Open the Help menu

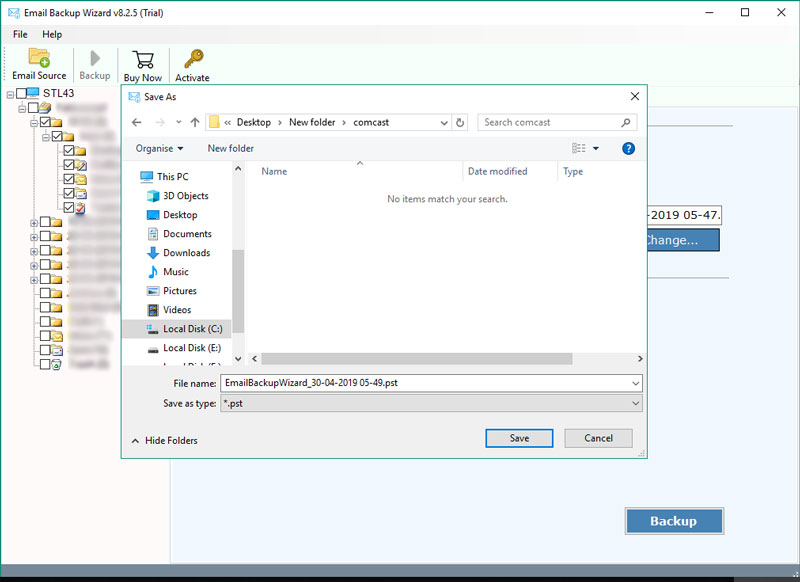pos(52,34)
